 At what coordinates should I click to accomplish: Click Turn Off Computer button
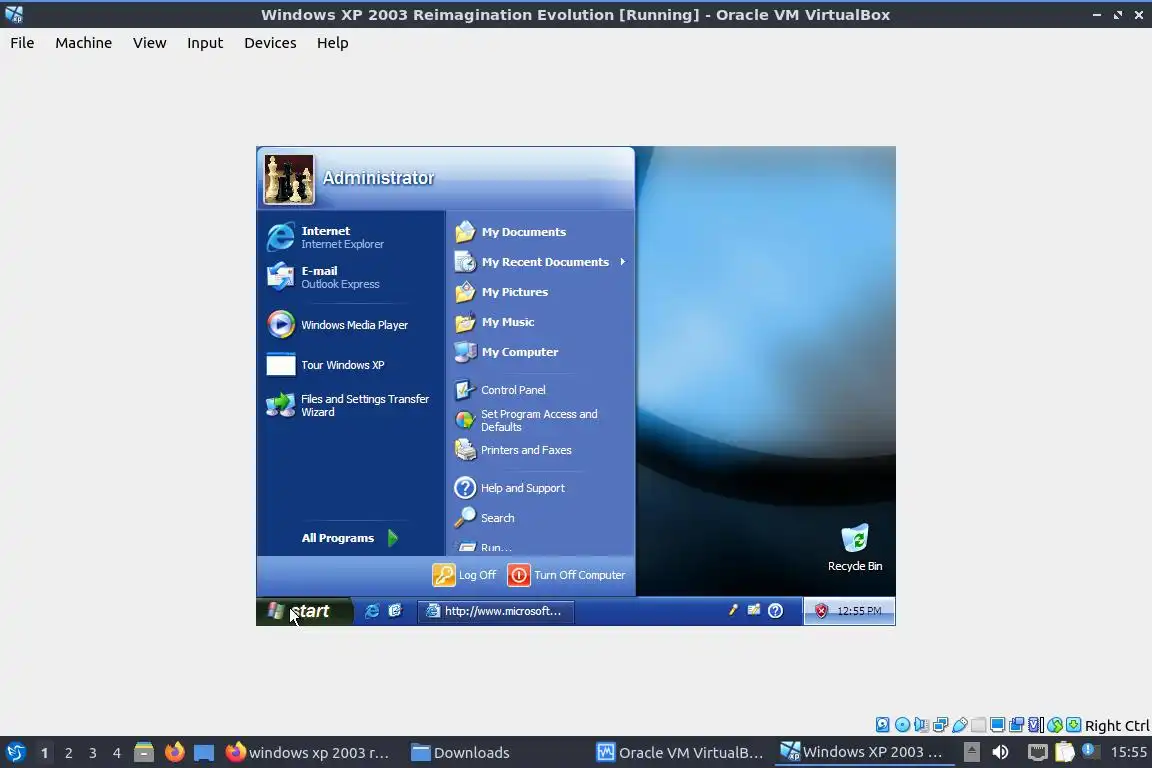pos(566,575)
